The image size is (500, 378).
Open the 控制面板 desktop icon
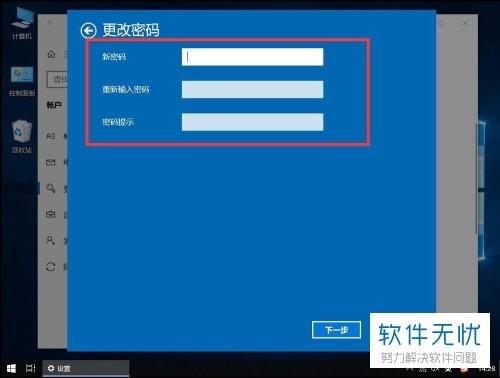tap(22, 81)
